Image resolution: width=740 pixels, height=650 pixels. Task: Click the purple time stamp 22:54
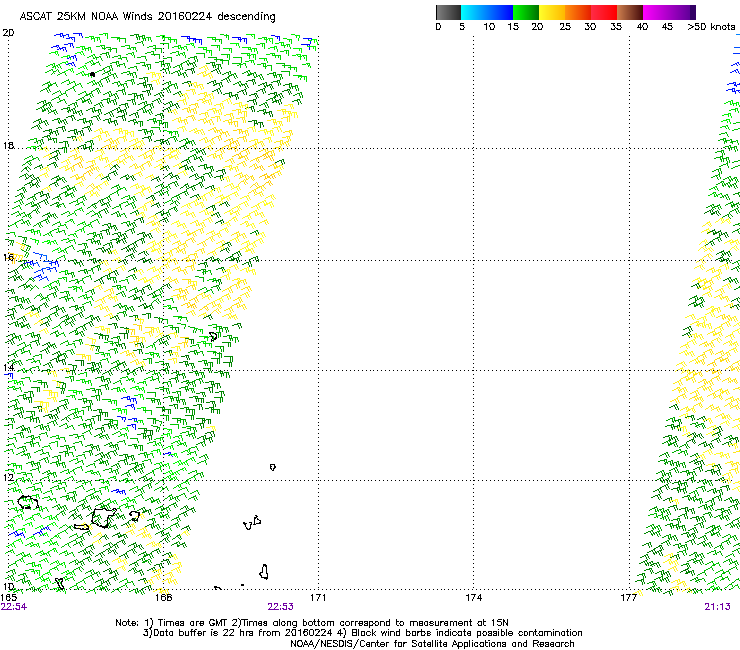[x=14, y=607]
